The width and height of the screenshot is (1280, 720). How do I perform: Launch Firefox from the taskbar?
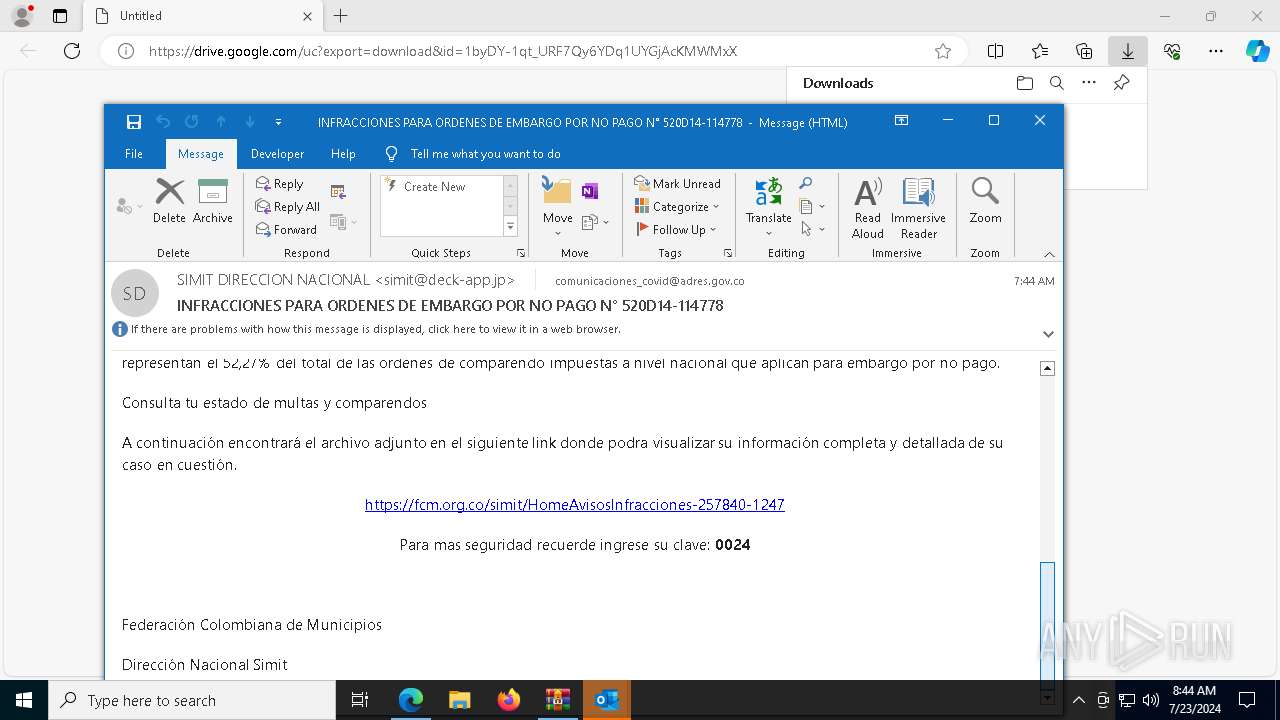tap(509, 700)
